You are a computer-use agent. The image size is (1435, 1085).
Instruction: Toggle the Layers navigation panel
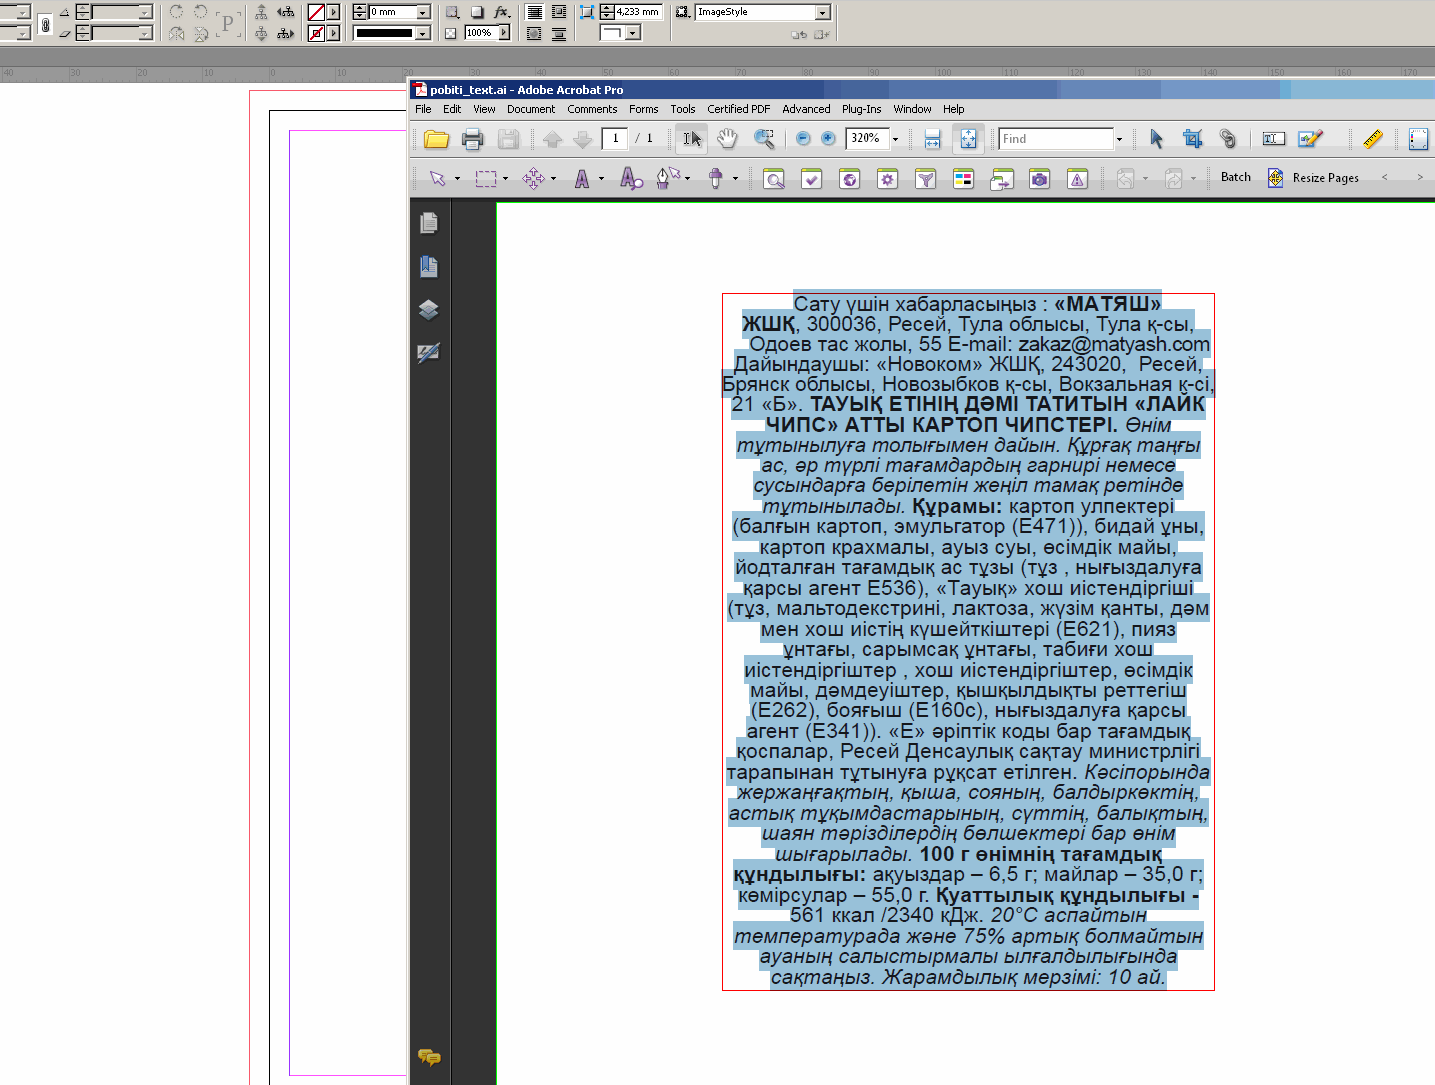429,310
